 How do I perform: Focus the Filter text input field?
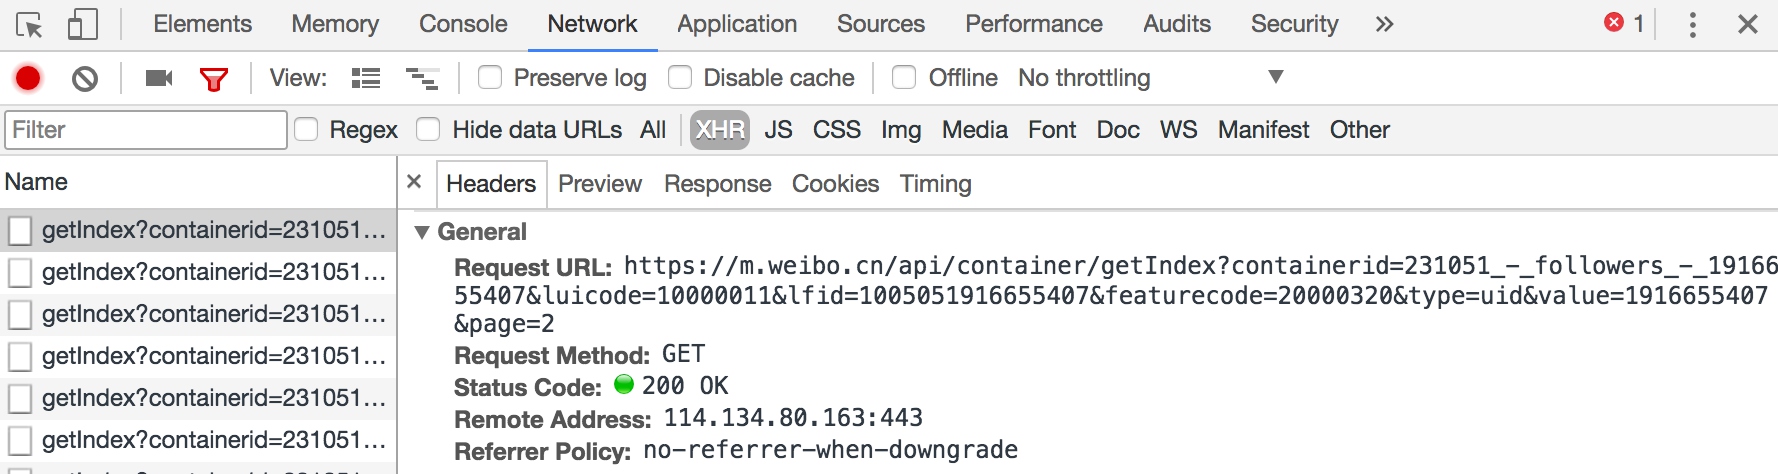click(x=146, y=130)
